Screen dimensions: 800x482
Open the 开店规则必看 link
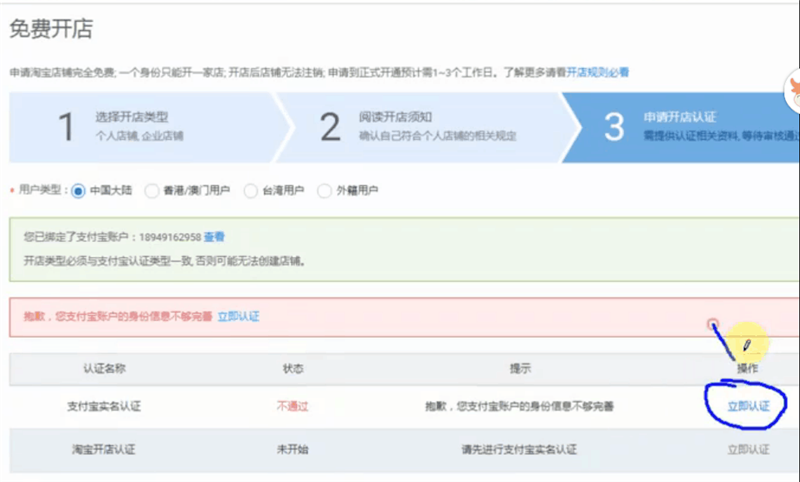pos(597,72)
